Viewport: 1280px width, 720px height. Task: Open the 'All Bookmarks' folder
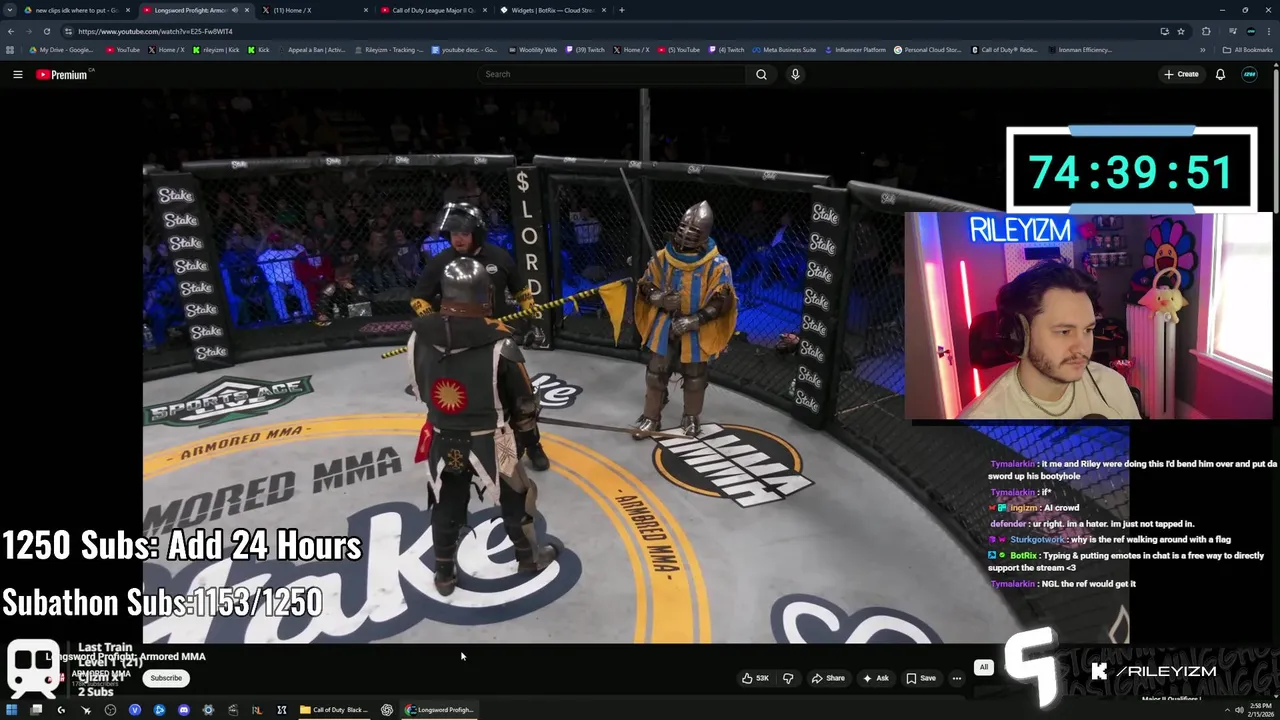click(1247, 50)
